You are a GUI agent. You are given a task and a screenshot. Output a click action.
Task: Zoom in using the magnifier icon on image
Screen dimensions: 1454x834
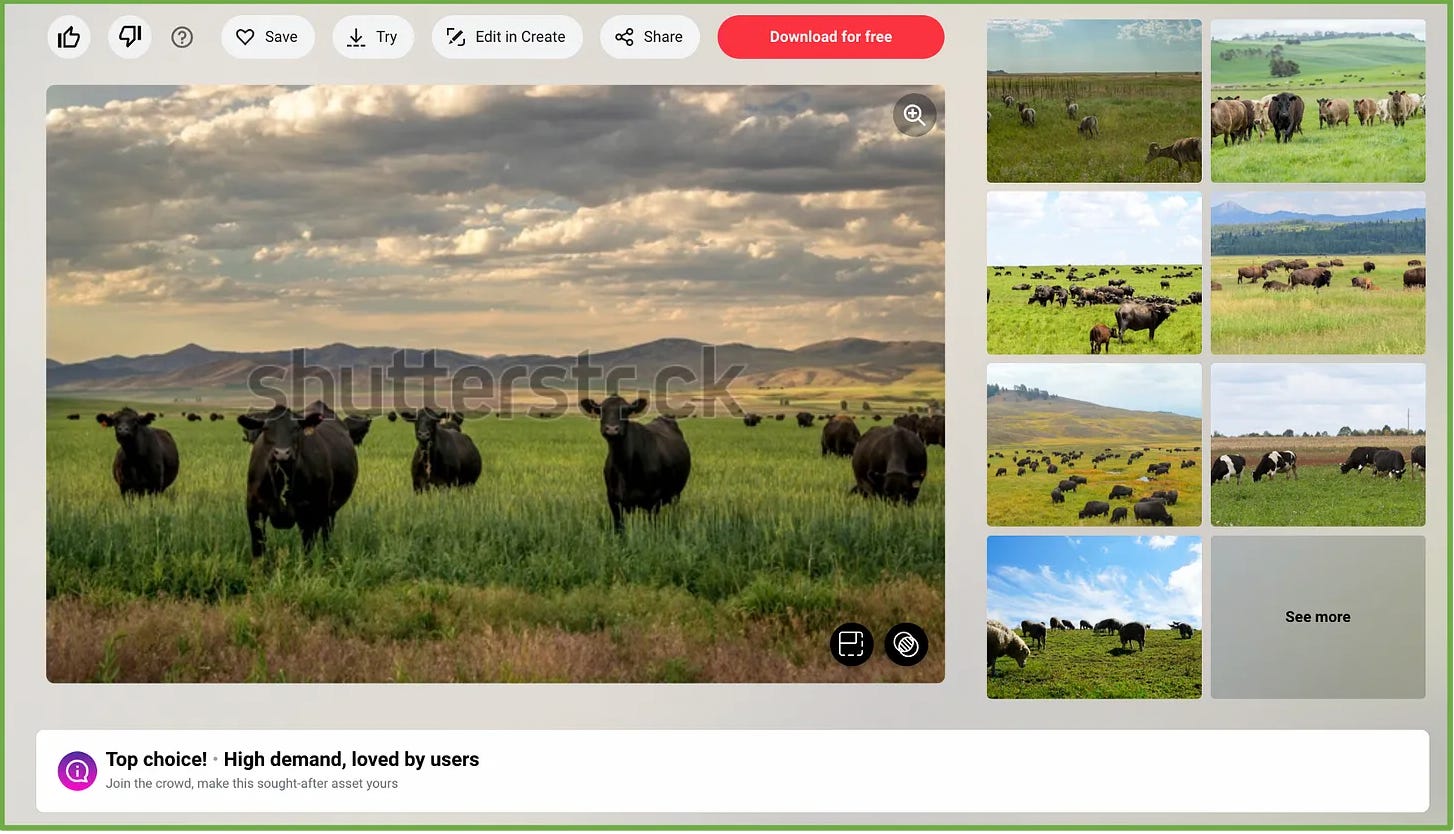(914, 115)
